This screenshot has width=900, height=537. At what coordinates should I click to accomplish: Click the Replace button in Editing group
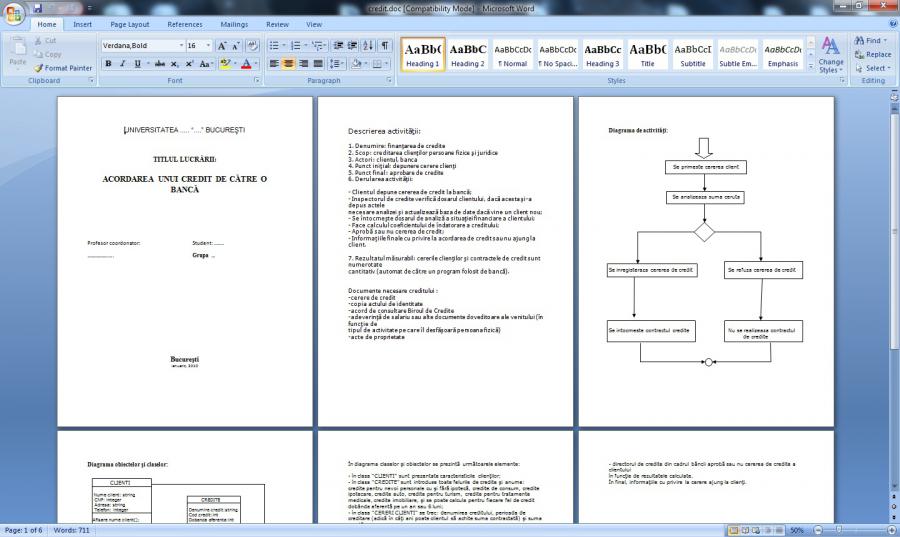pos(872,55)
